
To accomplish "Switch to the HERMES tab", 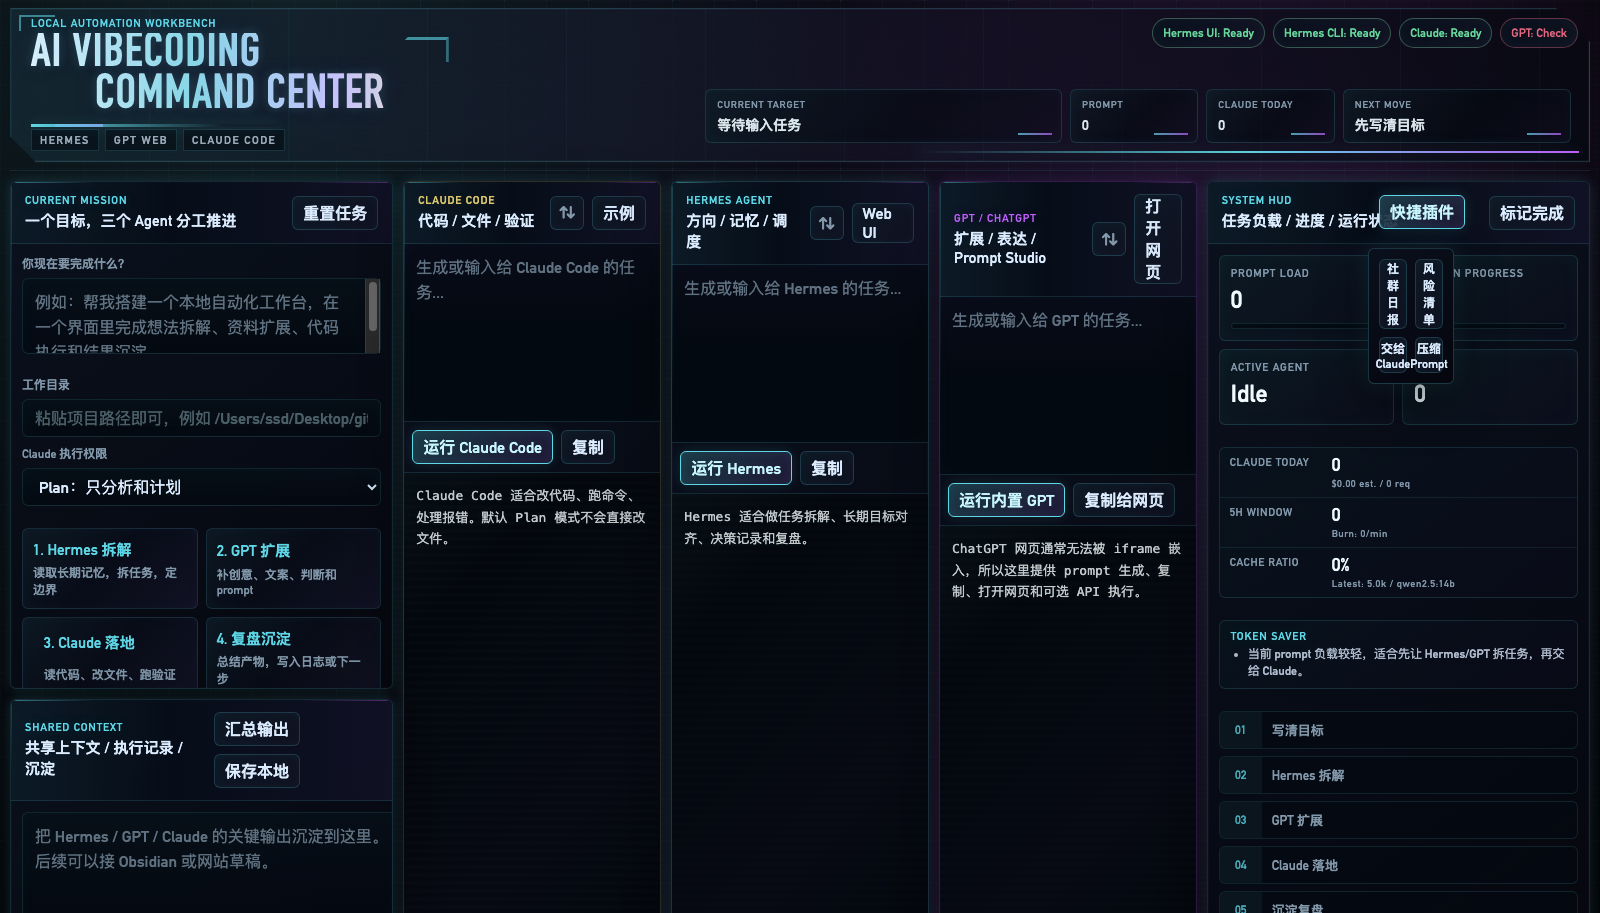I will pos(65,140).
